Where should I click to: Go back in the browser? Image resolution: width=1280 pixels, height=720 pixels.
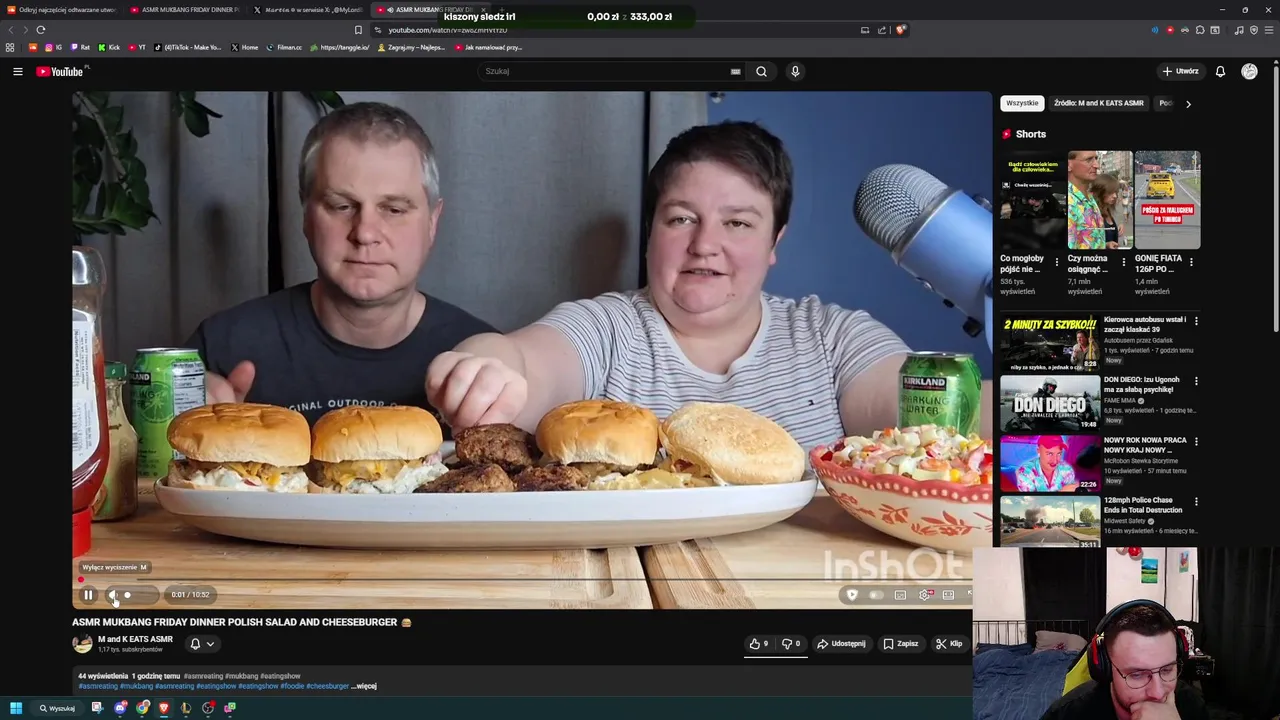click(x=11, y=30)
